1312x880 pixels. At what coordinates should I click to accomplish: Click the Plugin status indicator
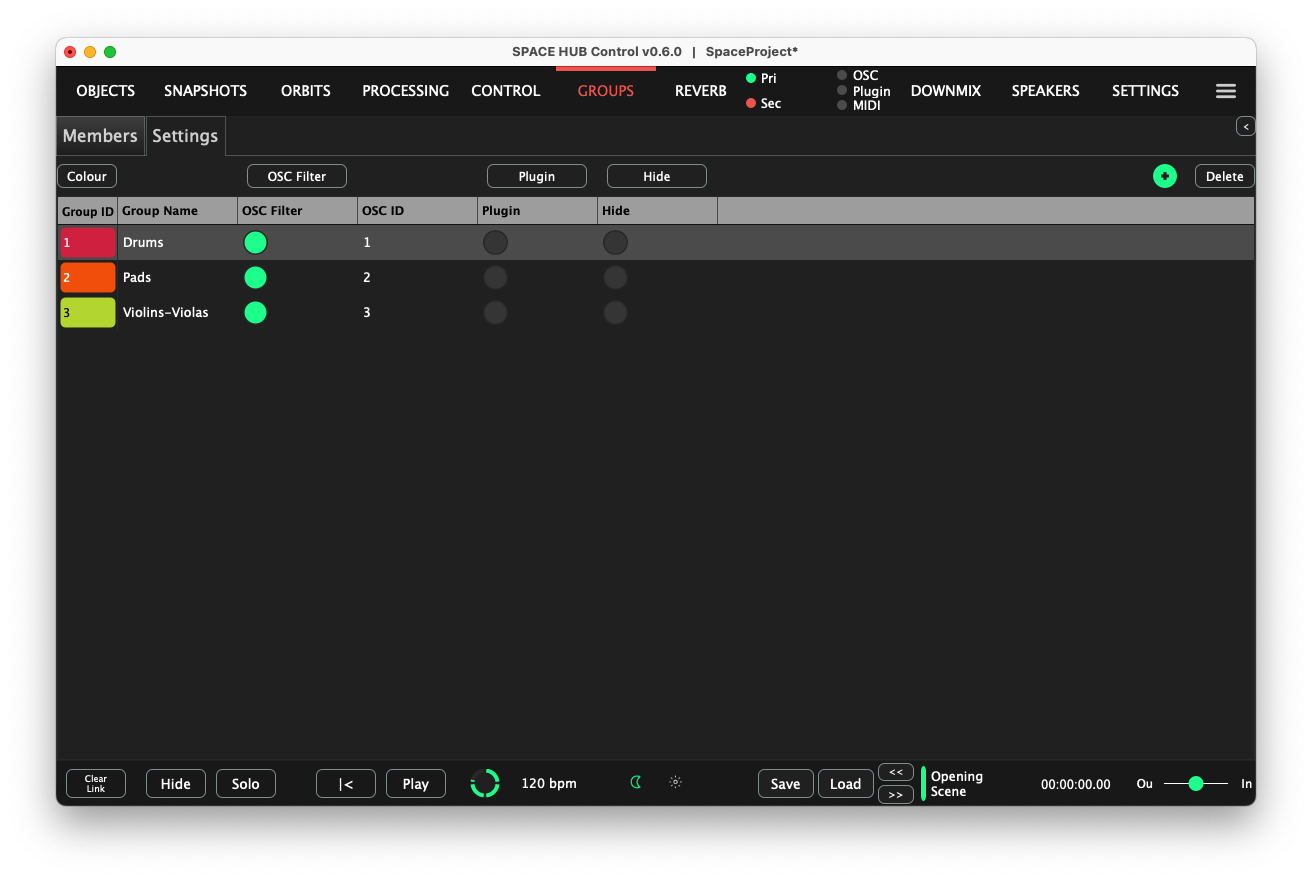841,90
